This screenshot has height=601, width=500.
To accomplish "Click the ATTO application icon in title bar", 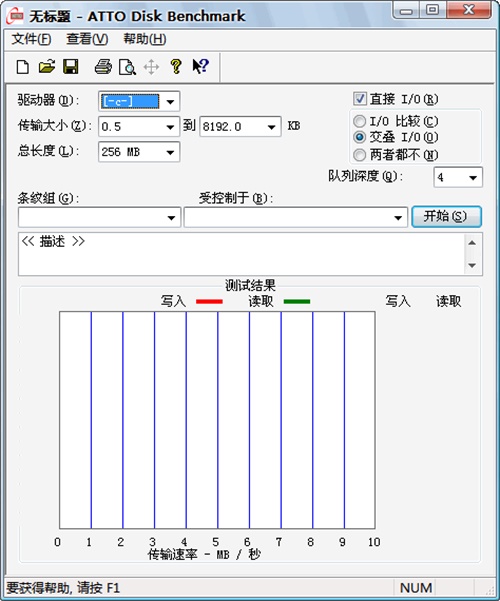I will (x=15, y=16).
